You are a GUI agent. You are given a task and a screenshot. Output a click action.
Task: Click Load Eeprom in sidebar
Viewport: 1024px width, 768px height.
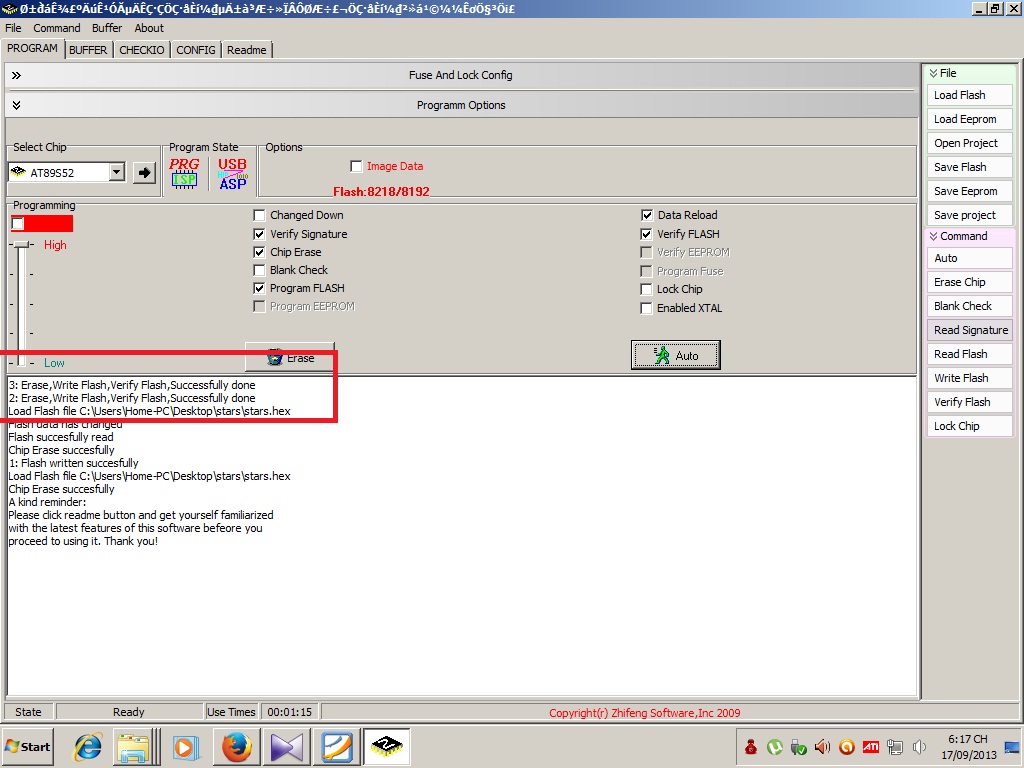tap(969, 120)
